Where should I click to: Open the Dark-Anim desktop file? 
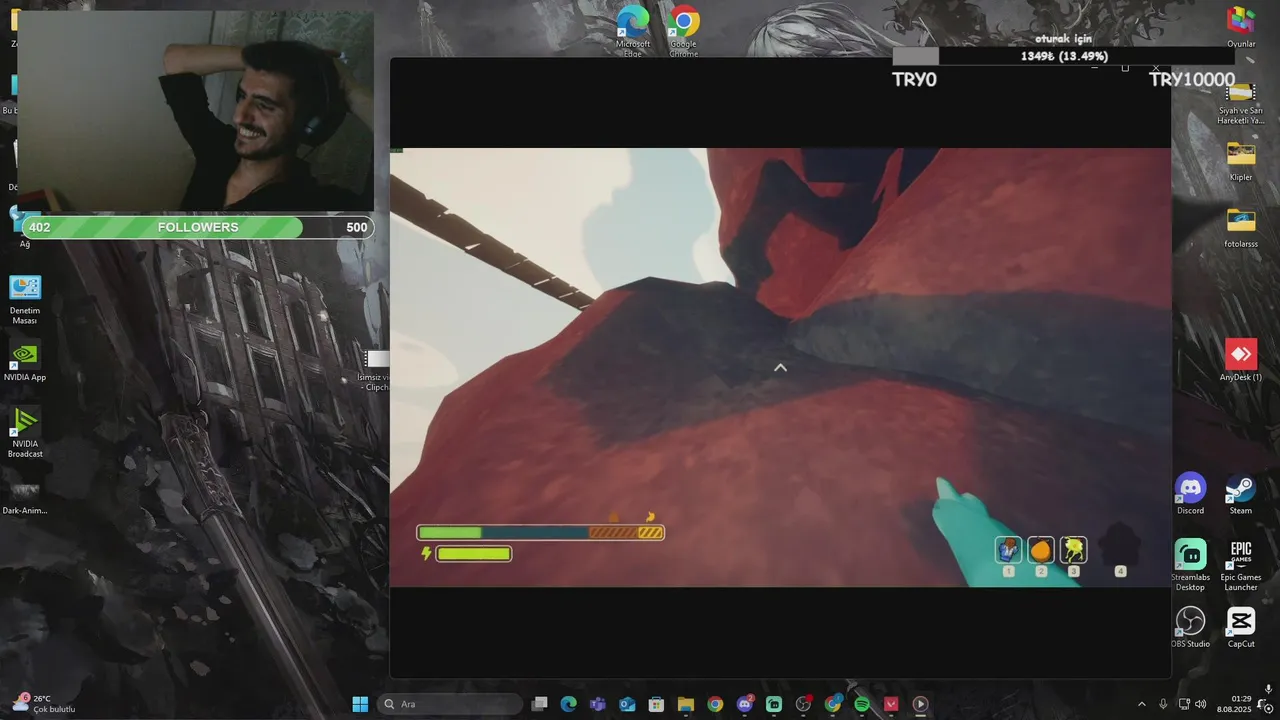(x=25, y=497)
